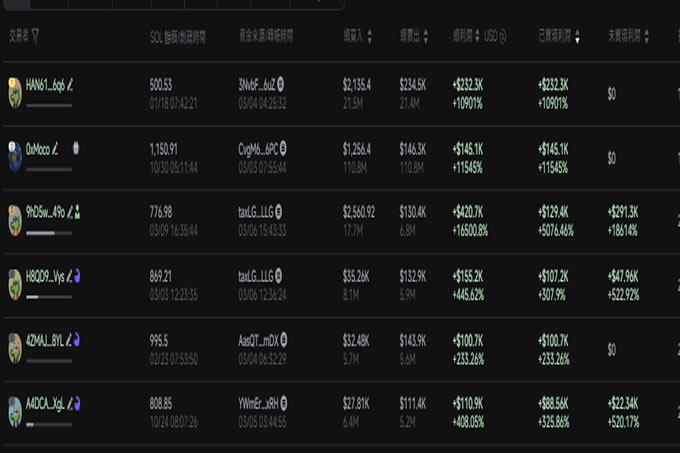The height and width of the screenshot is (453, 680).
Task: Sort the table by total buy column
Action: [369, 36]
